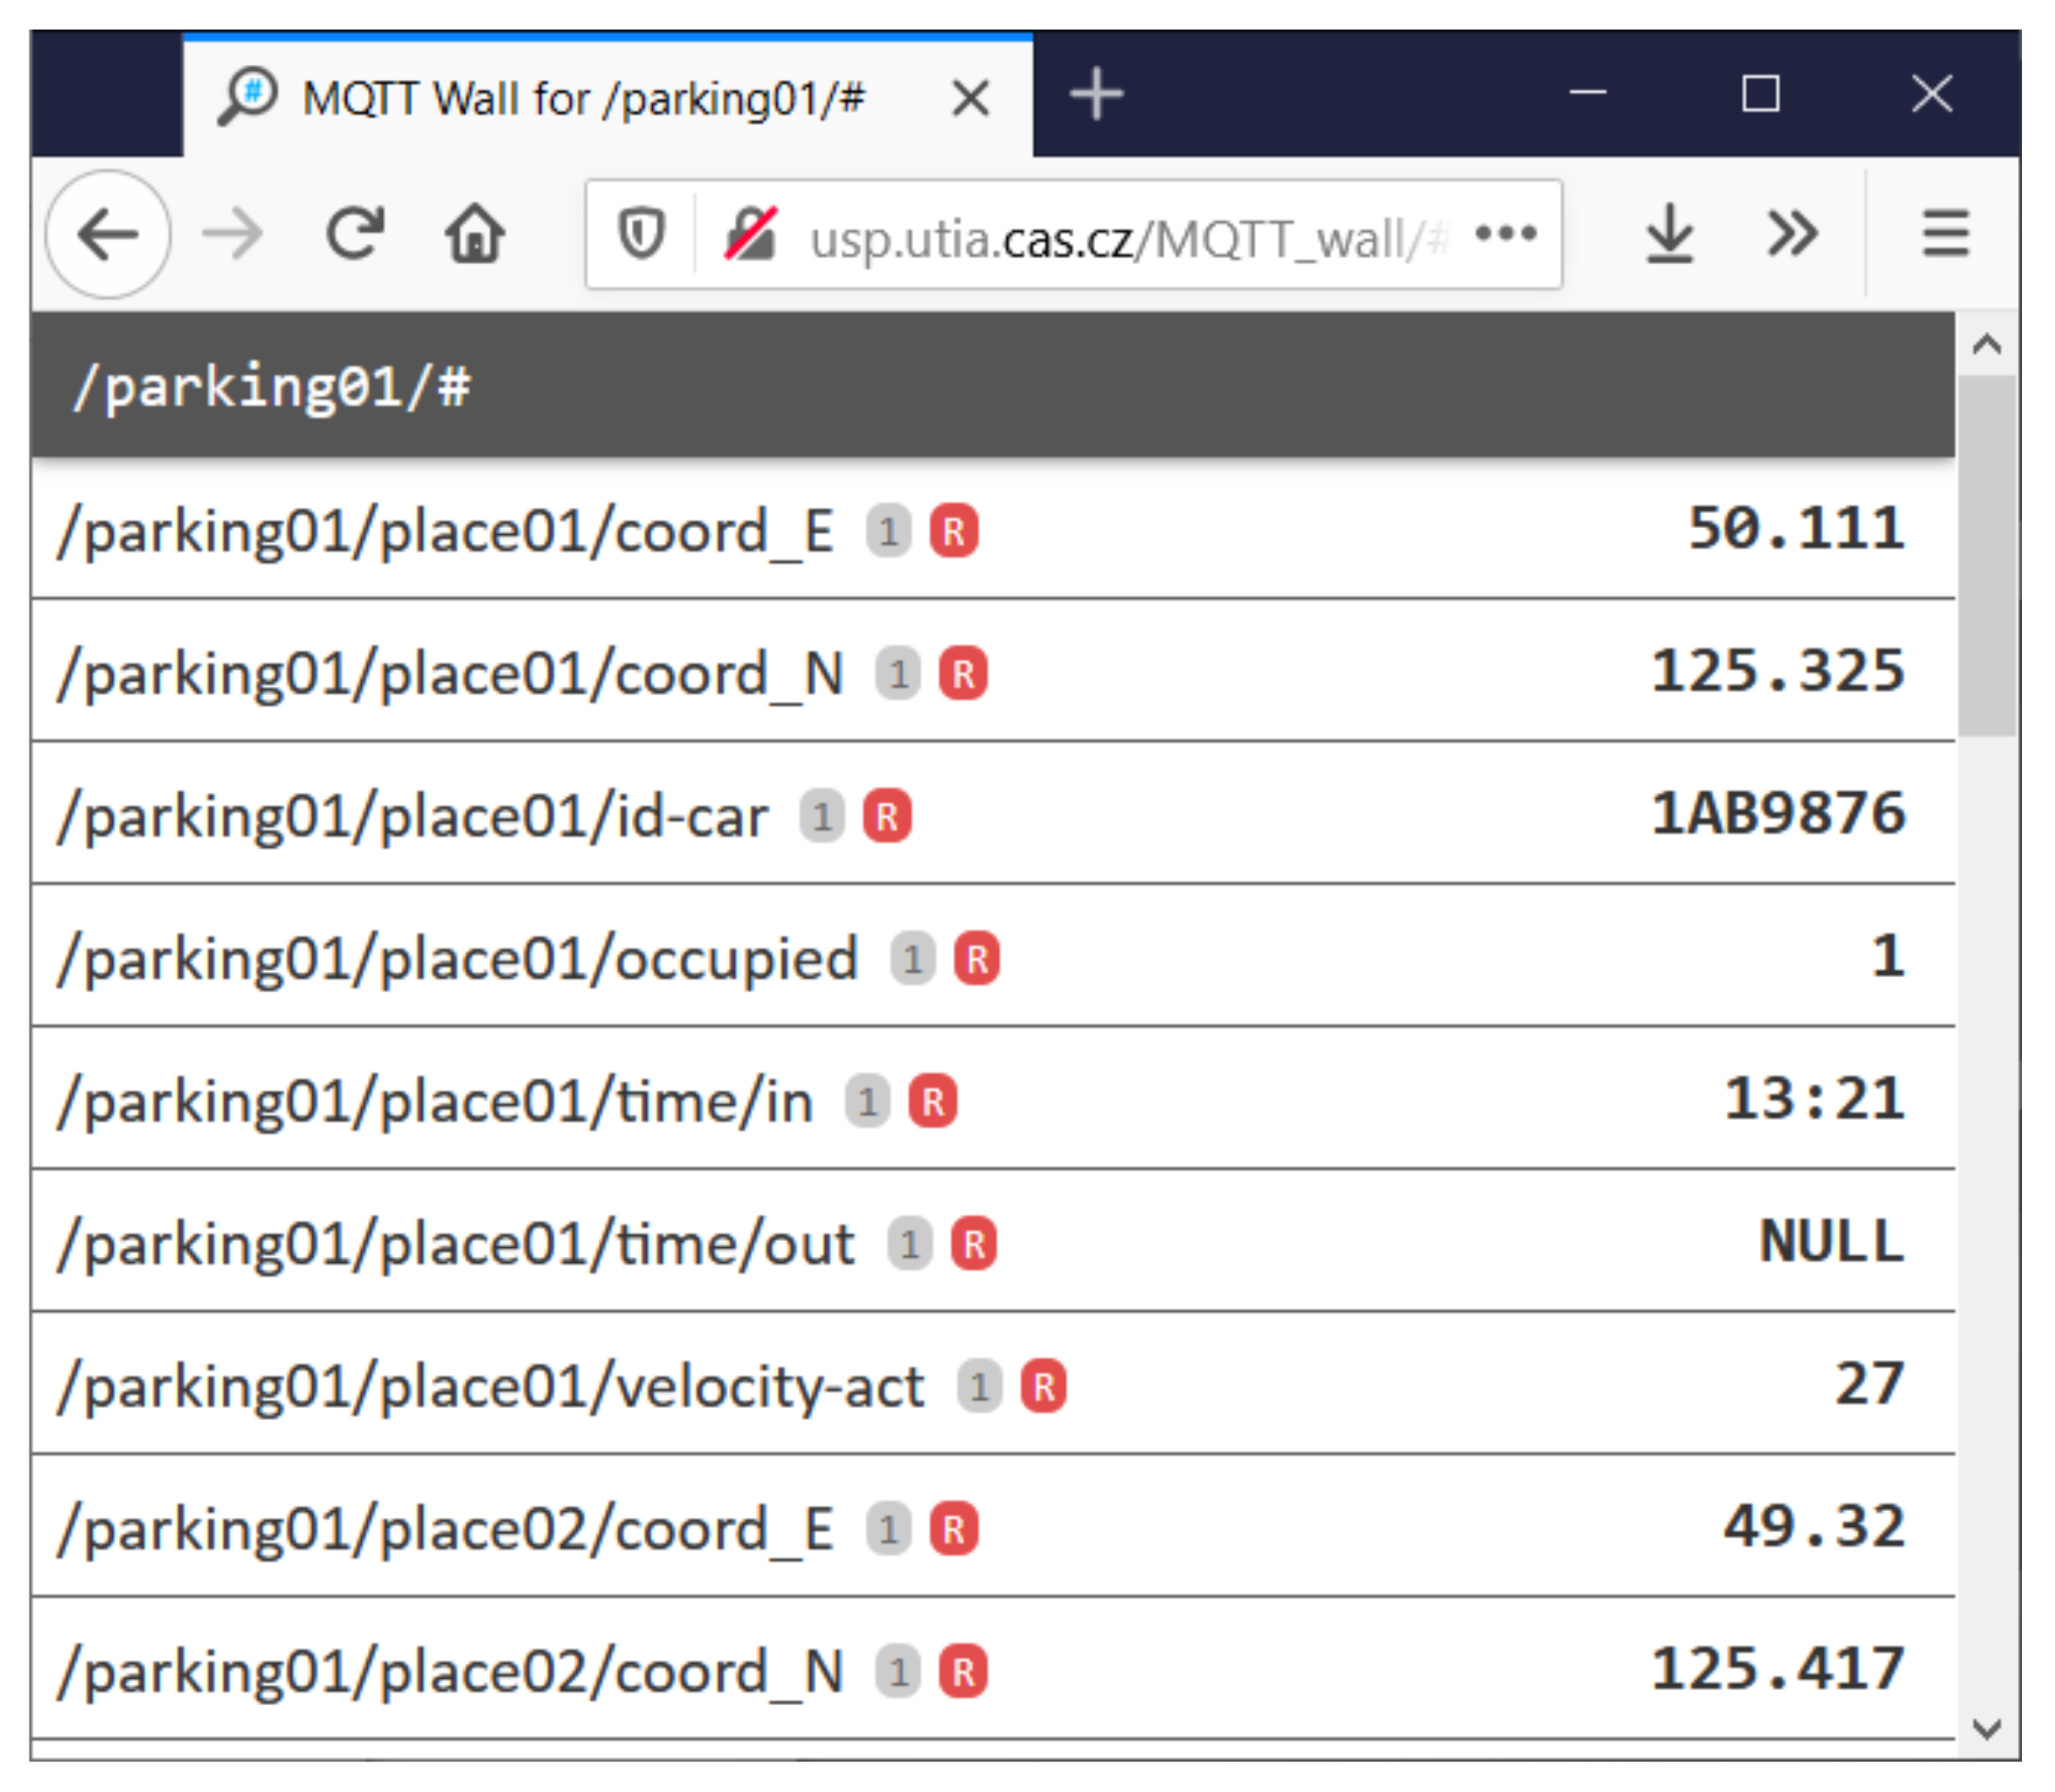The image size is (2055, 1792).
Task: Expand more toolbar tools chevron
Action: [x=1791, y=235]
